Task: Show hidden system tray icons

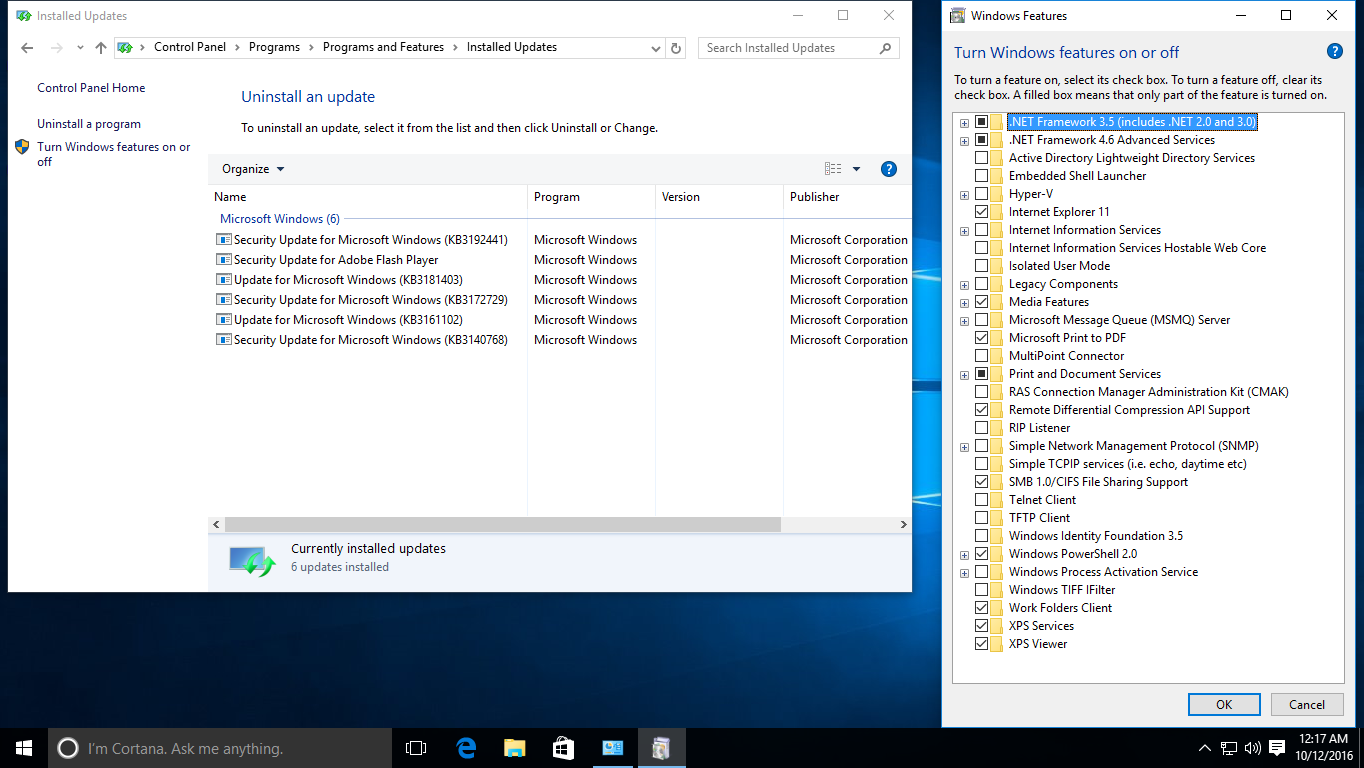Action: (1204, 748)
